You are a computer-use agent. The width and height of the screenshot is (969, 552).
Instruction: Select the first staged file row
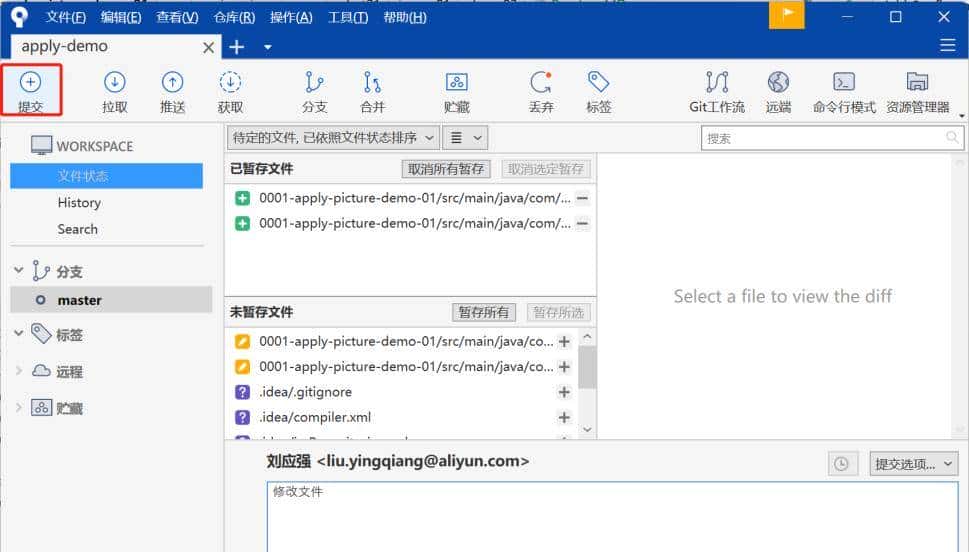coord(411,198)
